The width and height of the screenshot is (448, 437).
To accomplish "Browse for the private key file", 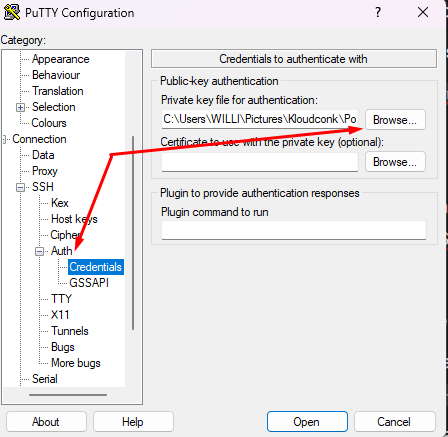I will pyautogui.click(x=395, y=120).
